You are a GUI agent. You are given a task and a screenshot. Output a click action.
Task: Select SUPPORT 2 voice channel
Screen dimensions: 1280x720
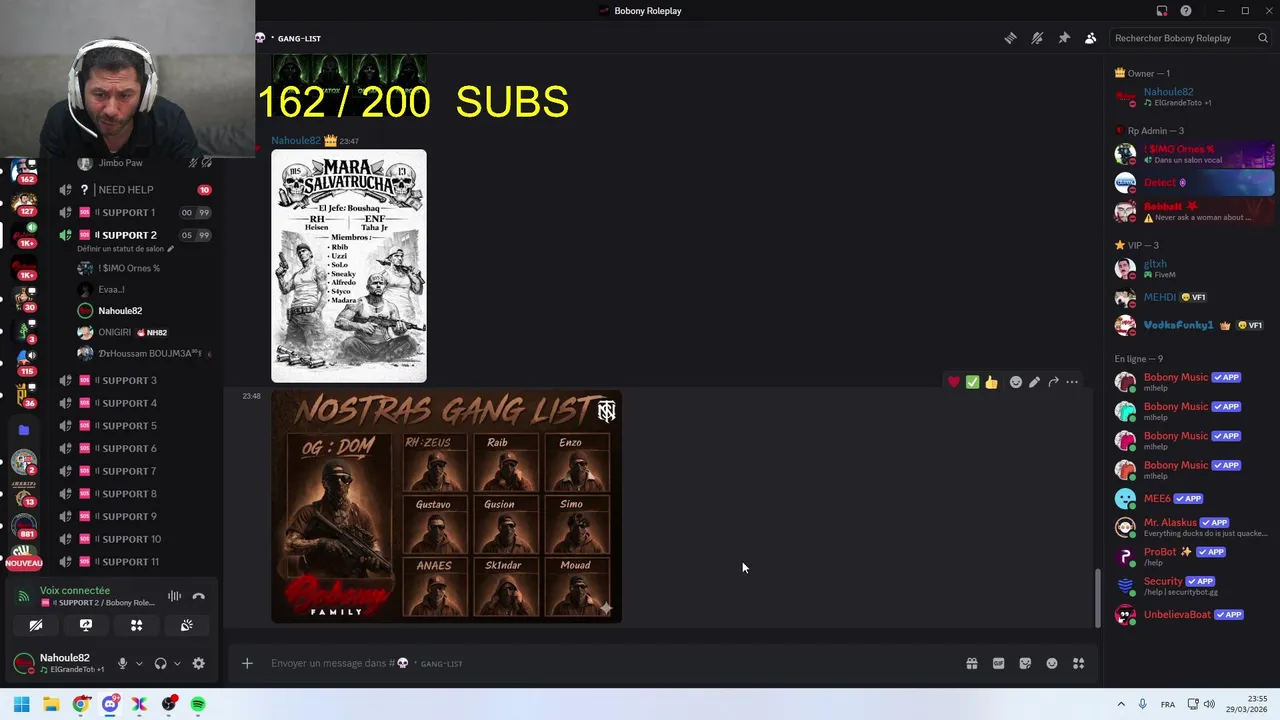point(136,235)
